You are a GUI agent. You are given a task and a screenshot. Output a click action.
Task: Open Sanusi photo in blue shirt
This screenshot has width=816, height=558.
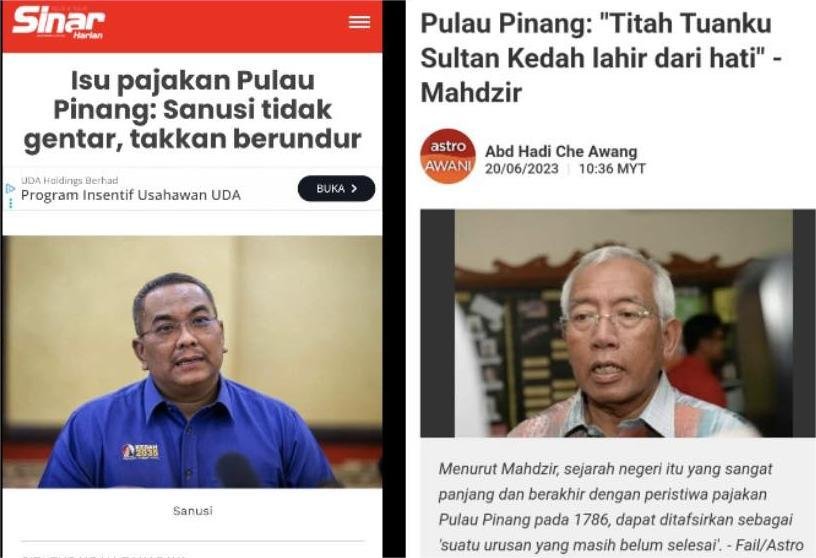[192, 362]
